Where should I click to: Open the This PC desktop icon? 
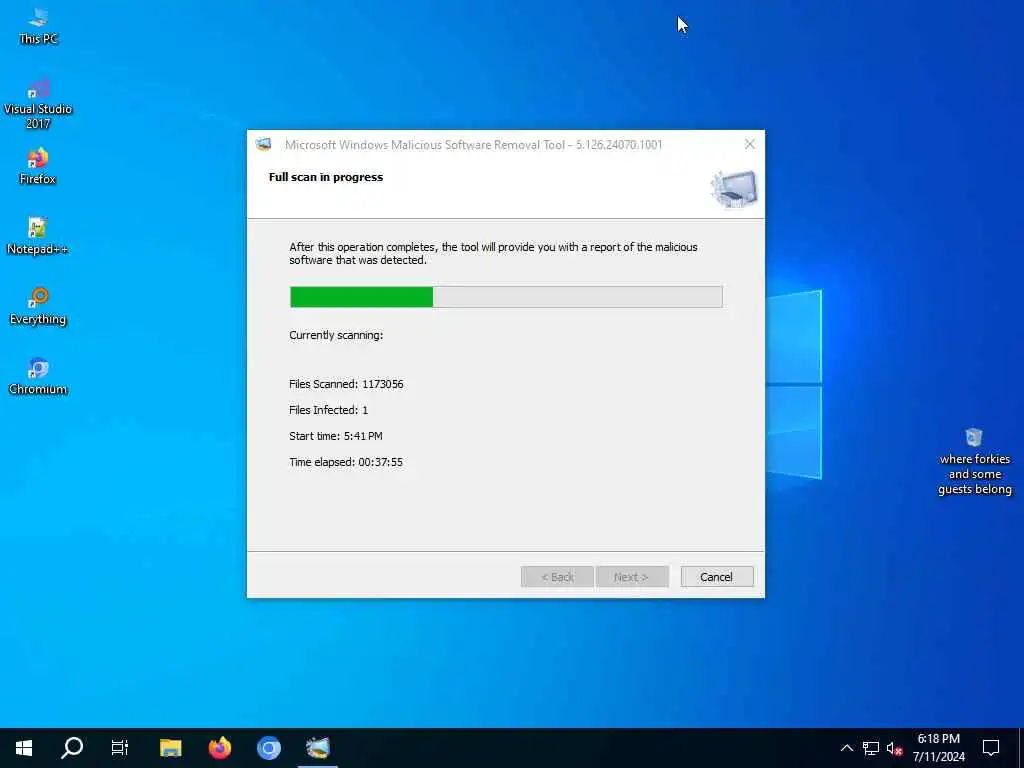tap(38, 26)
